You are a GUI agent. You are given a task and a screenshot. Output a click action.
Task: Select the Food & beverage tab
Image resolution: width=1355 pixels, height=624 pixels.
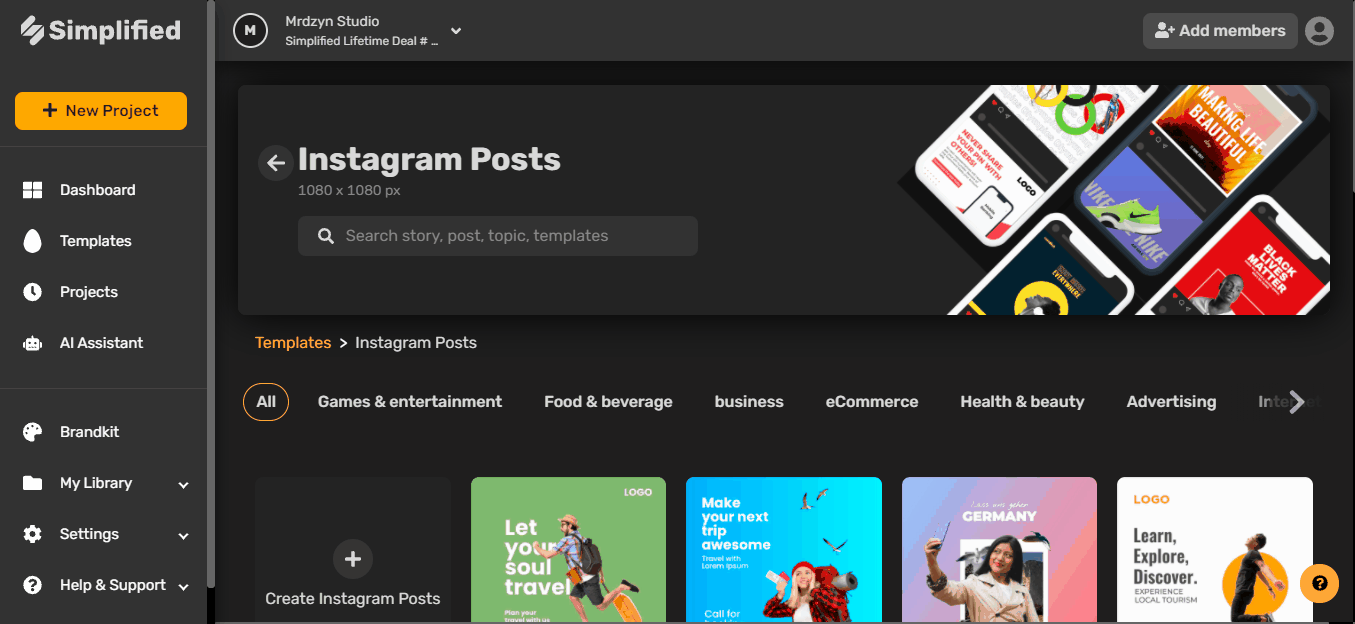608,402
